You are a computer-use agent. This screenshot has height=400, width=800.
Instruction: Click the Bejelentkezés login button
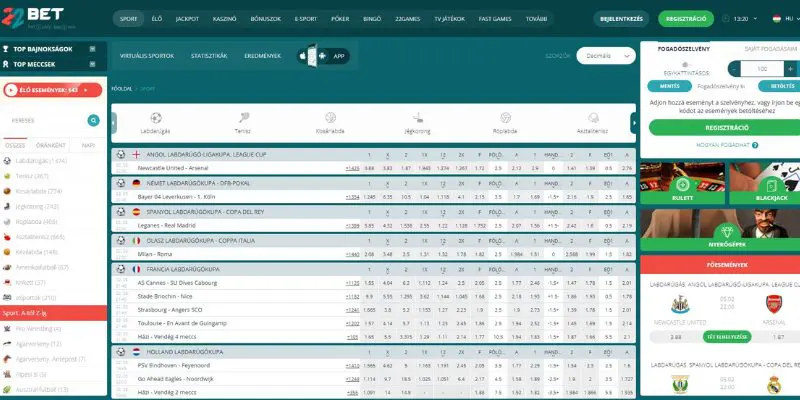pyautogui.click(x=621, y=19)
